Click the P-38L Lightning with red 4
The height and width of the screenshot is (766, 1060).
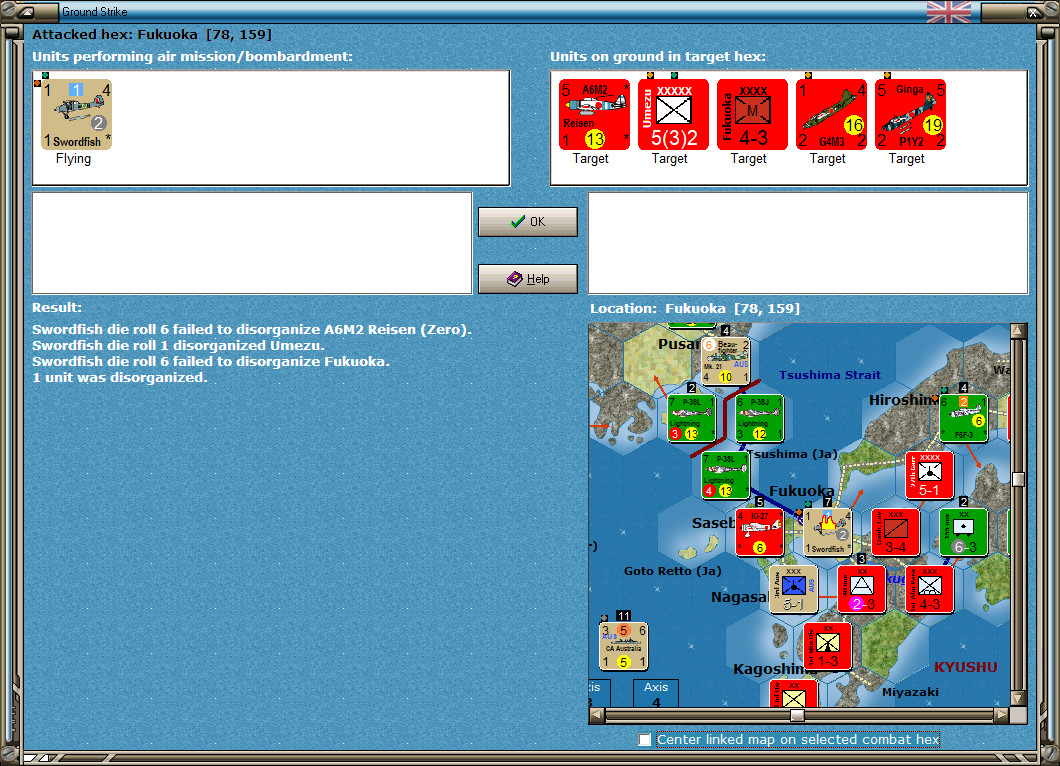point(725,475)
